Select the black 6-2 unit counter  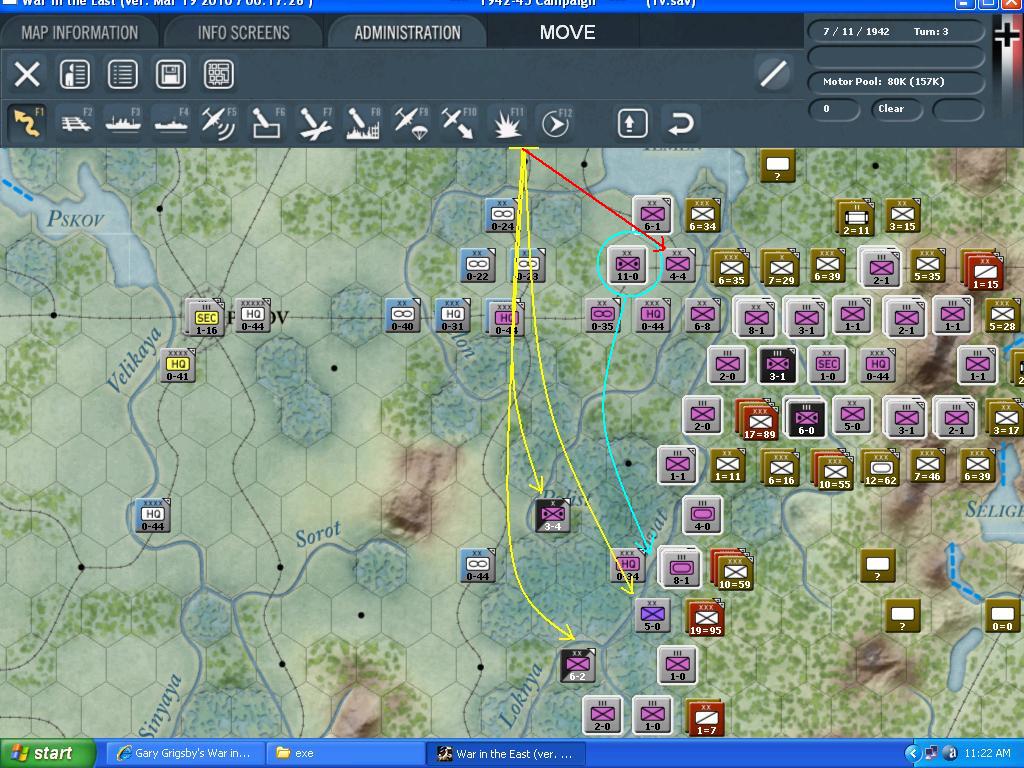577,665
